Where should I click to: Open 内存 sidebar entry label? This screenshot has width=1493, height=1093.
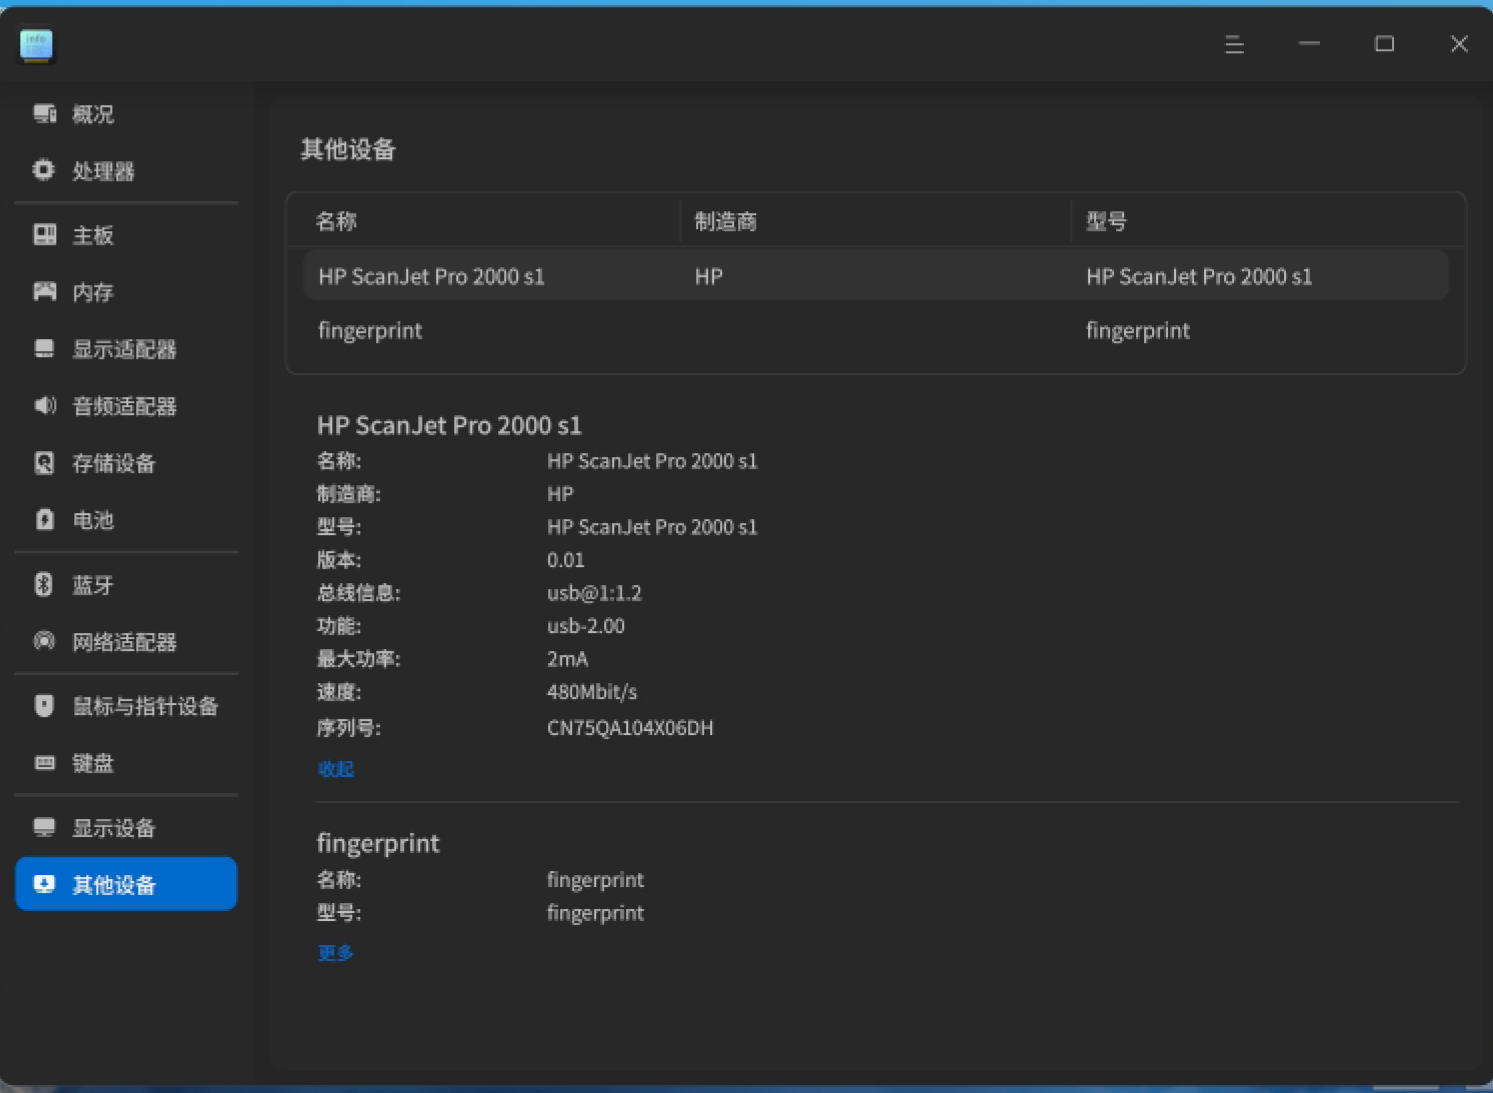pos(93,292)
